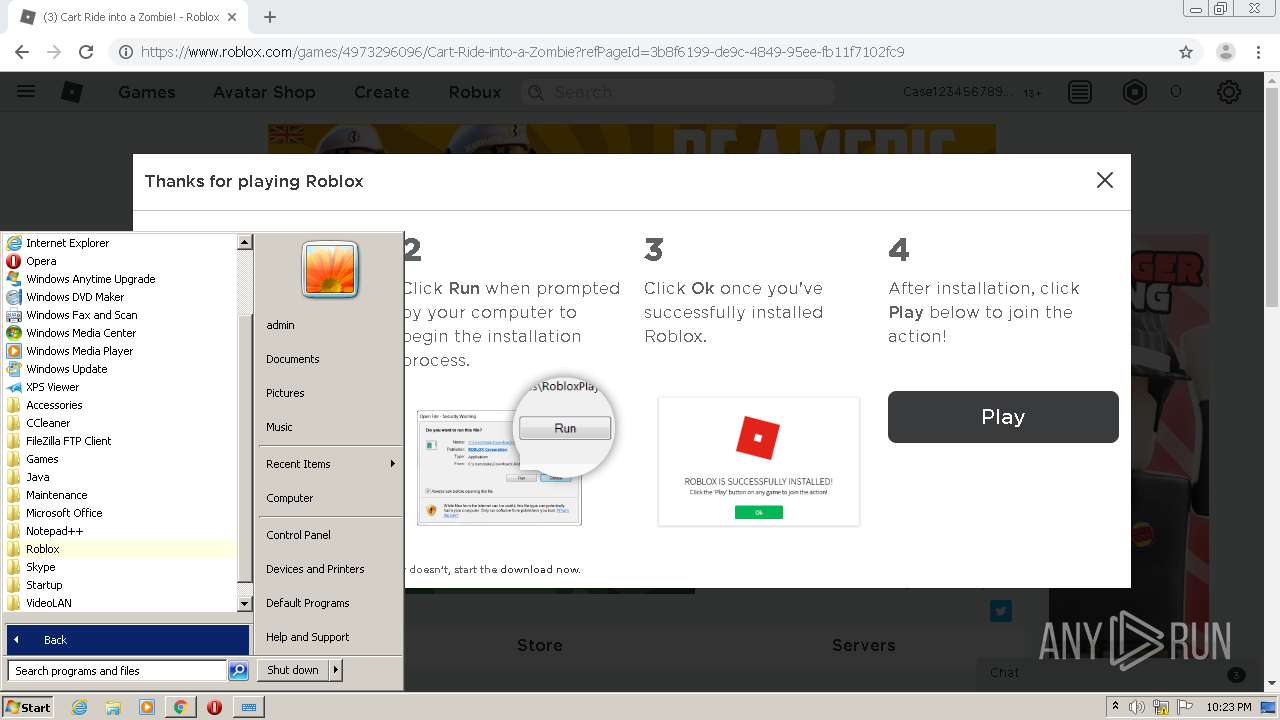
Task: Launch Internet Explorer from taskbar
Action: [x=79, y=707]
